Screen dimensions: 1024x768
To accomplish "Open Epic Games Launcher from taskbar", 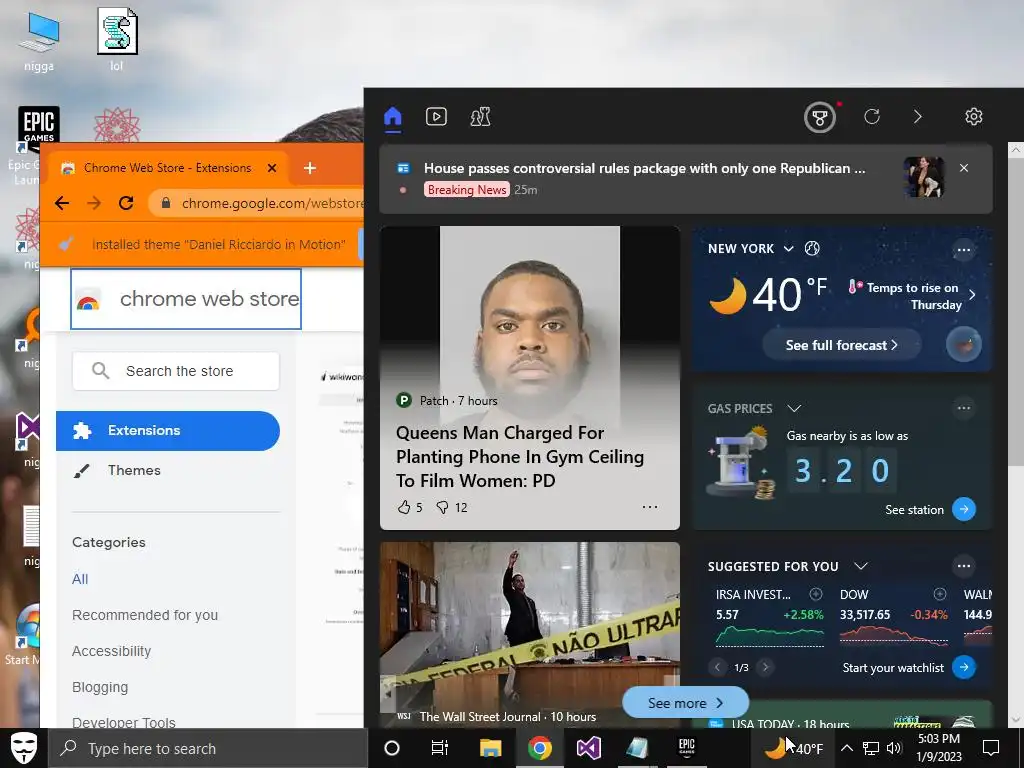I will click(687, 748).
